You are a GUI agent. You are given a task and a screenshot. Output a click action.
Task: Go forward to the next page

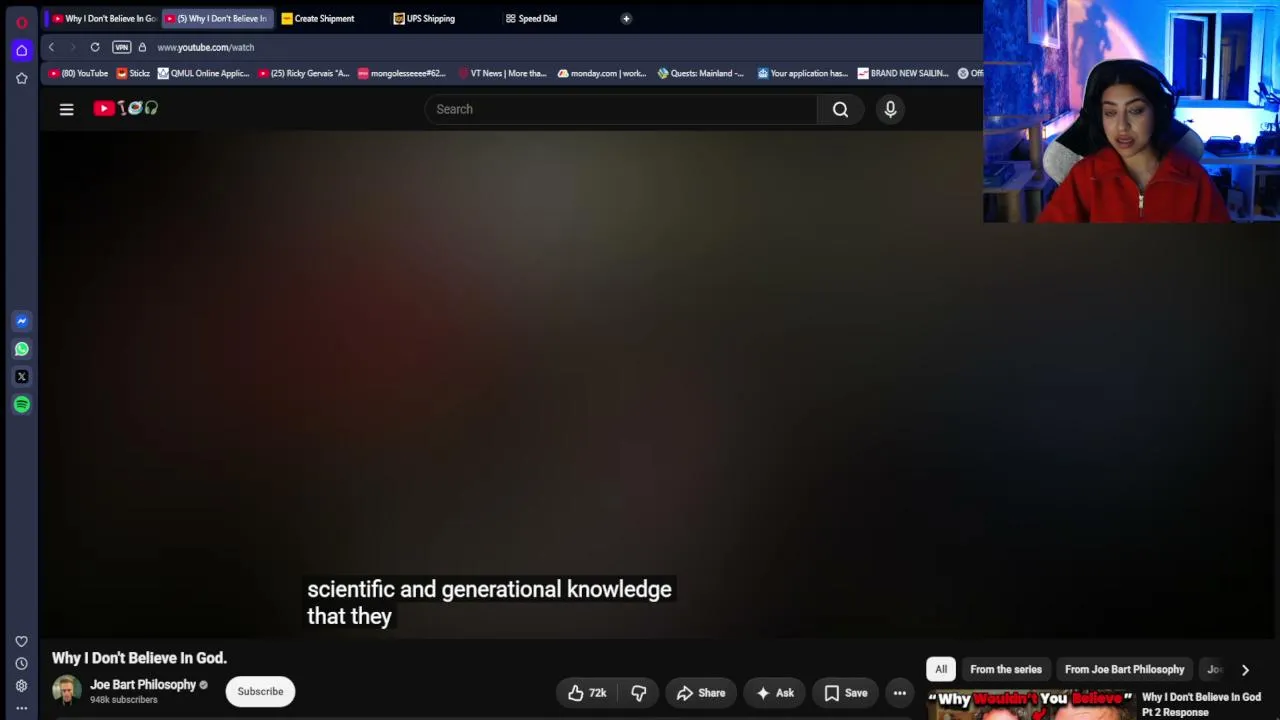click(72, 47)
